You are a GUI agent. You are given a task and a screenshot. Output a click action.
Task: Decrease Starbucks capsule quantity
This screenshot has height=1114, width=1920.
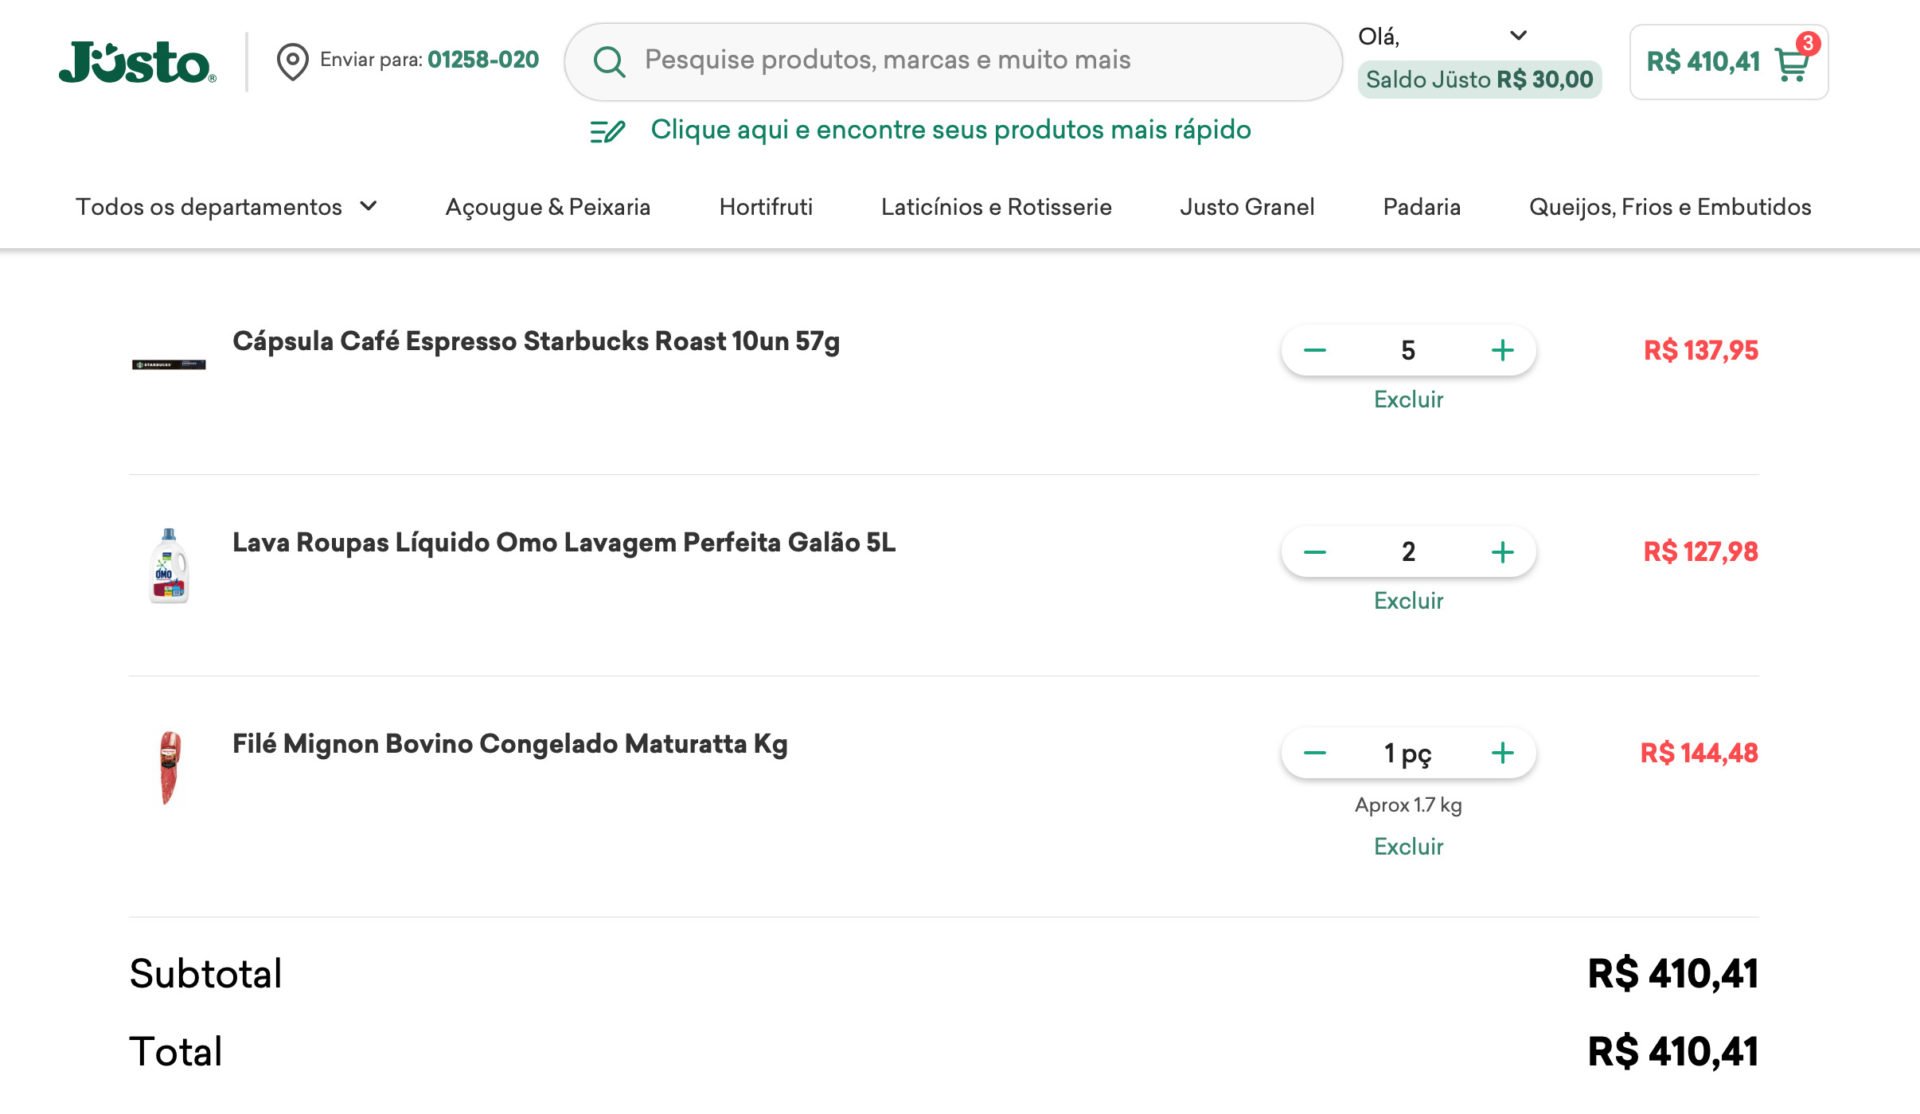click(1315, 351)
